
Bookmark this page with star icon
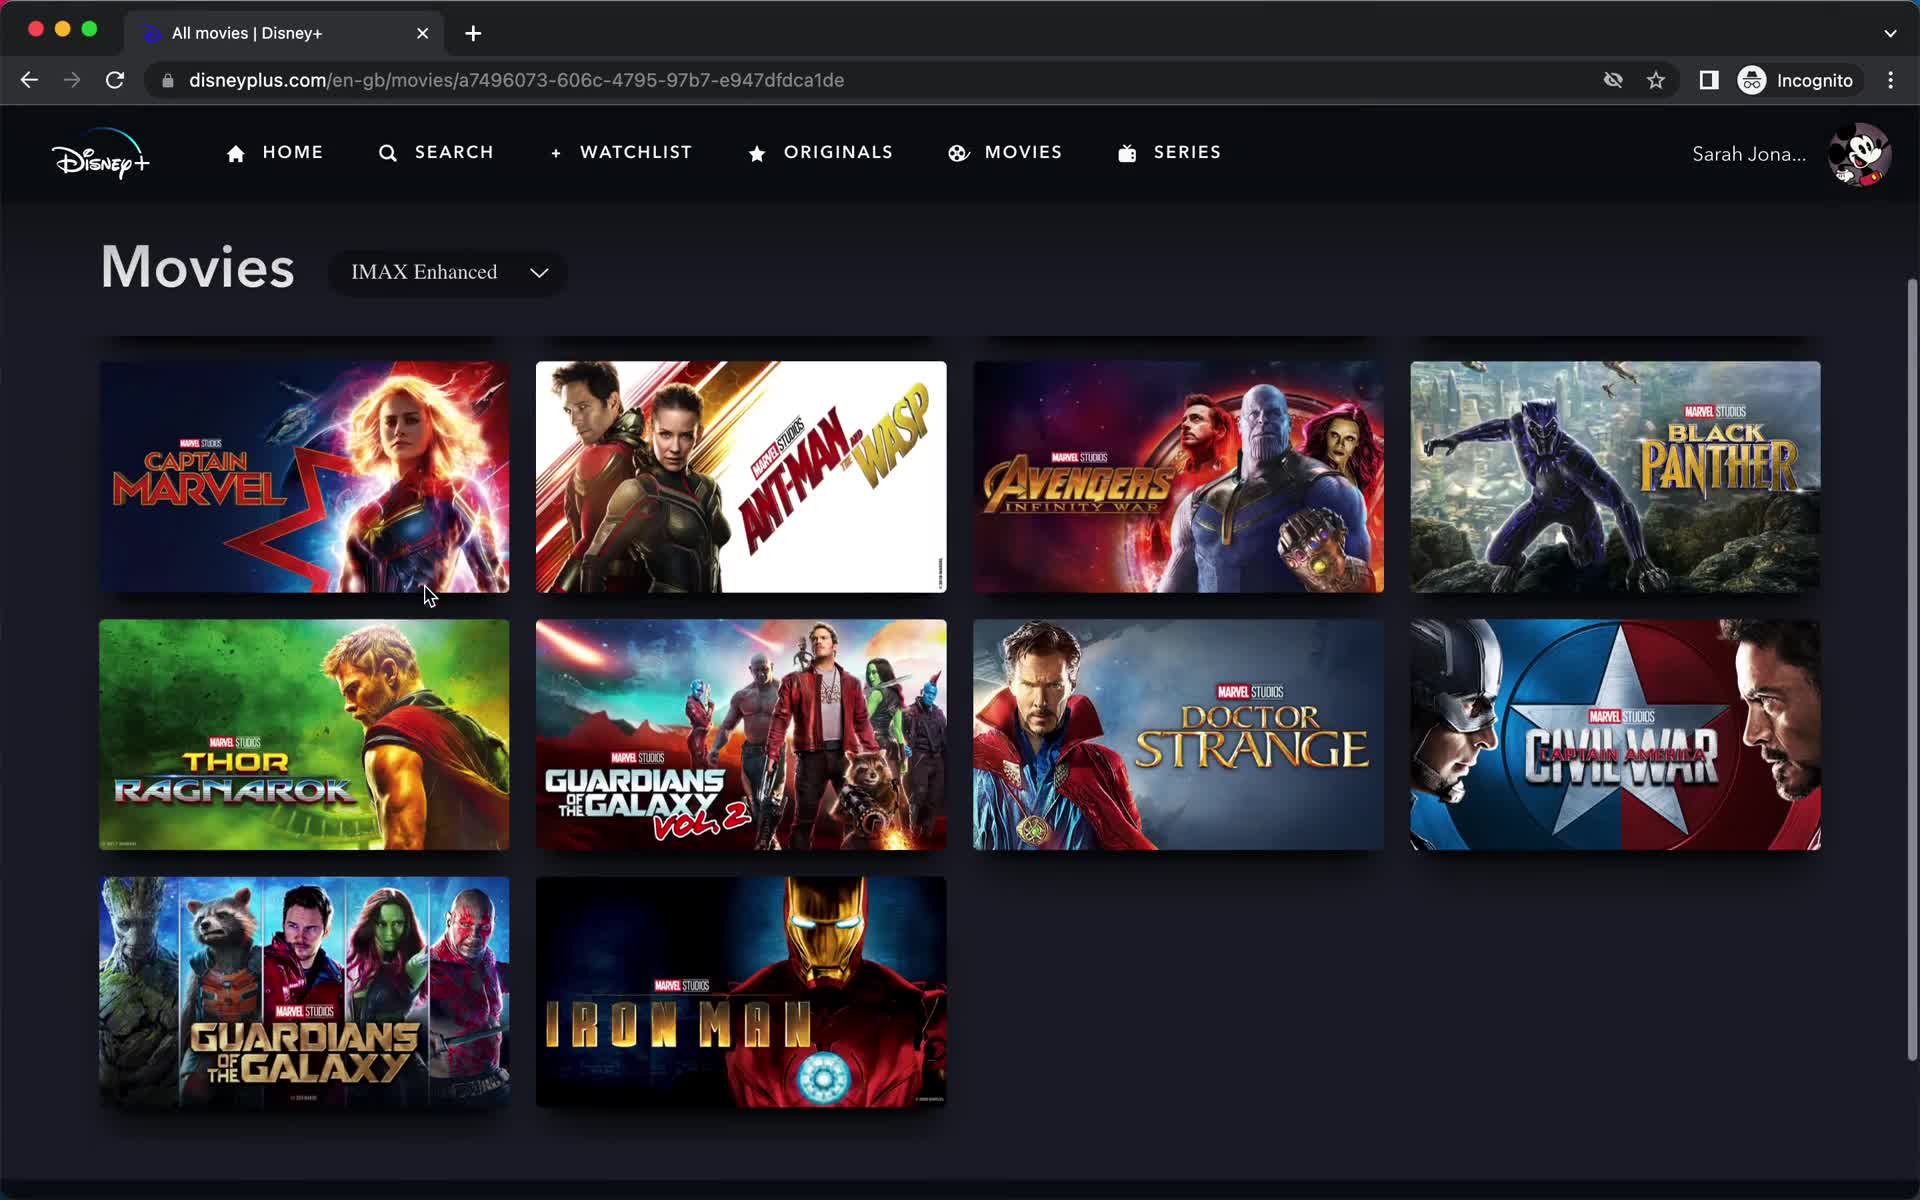click(x=1656, y=80)
